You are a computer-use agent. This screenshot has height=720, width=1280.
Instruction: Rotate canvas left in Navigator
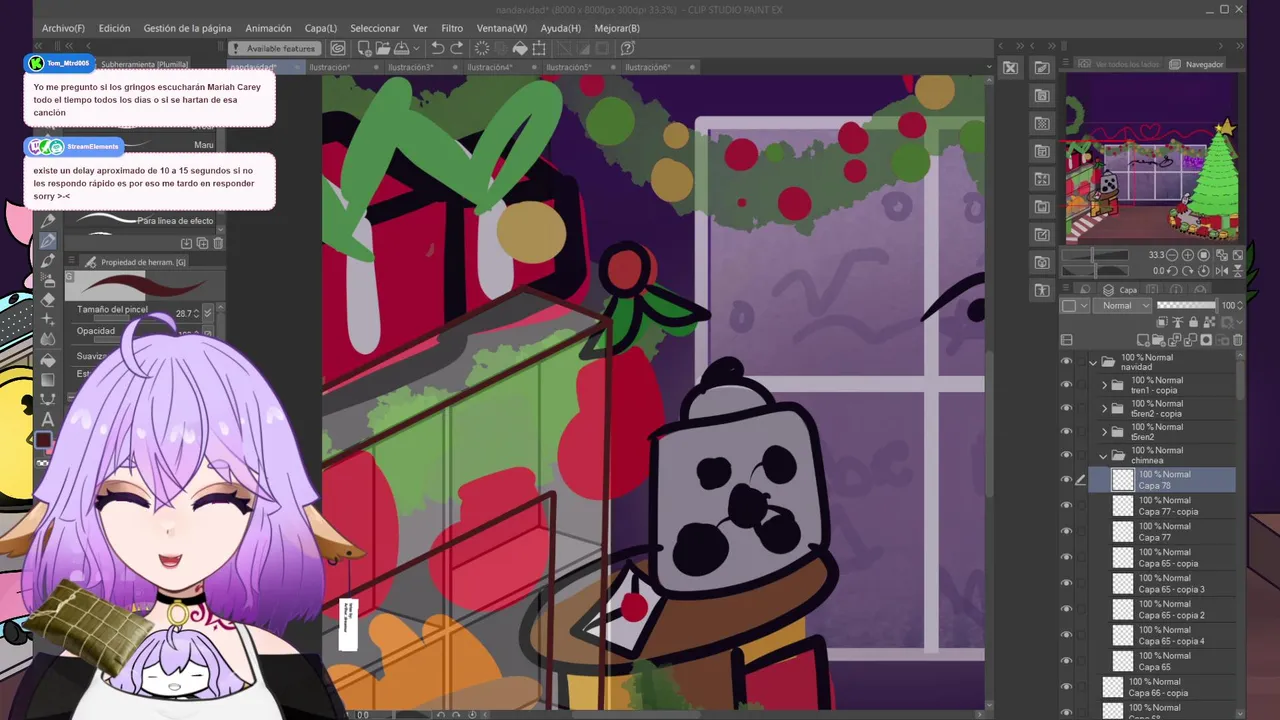click(x=1172, y=271)
